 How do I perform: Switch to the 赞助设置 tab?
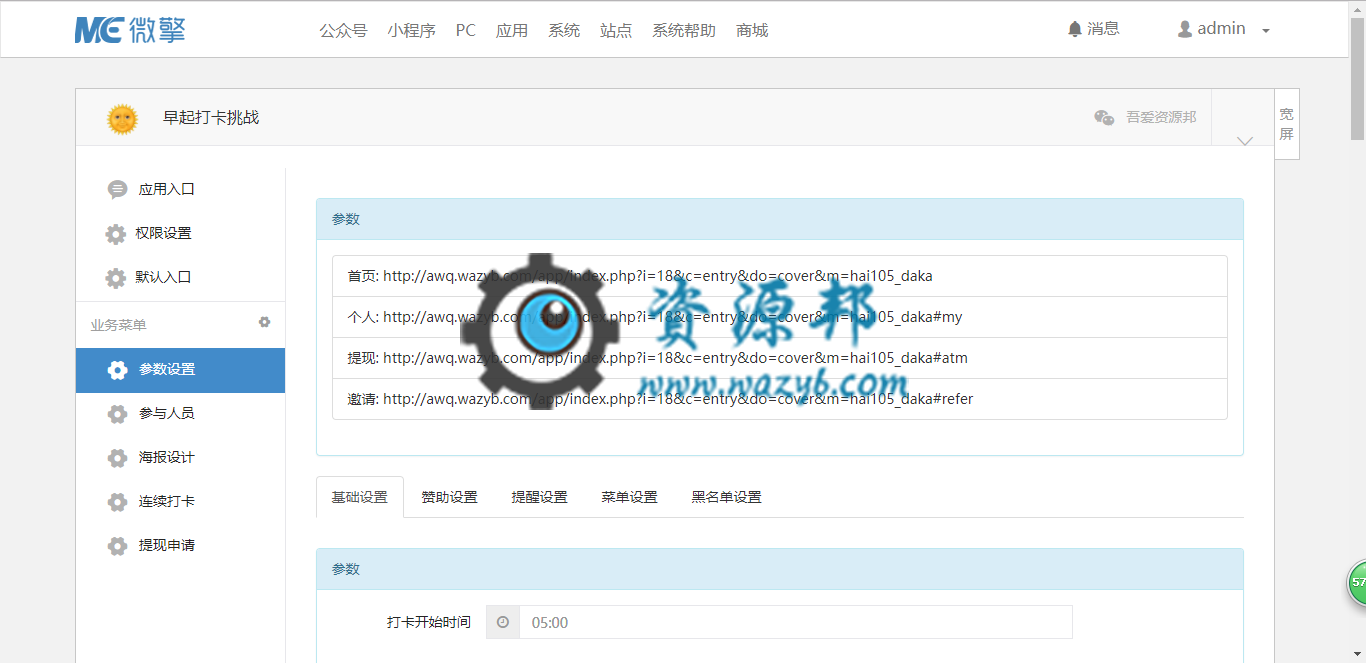pos(449,497)
